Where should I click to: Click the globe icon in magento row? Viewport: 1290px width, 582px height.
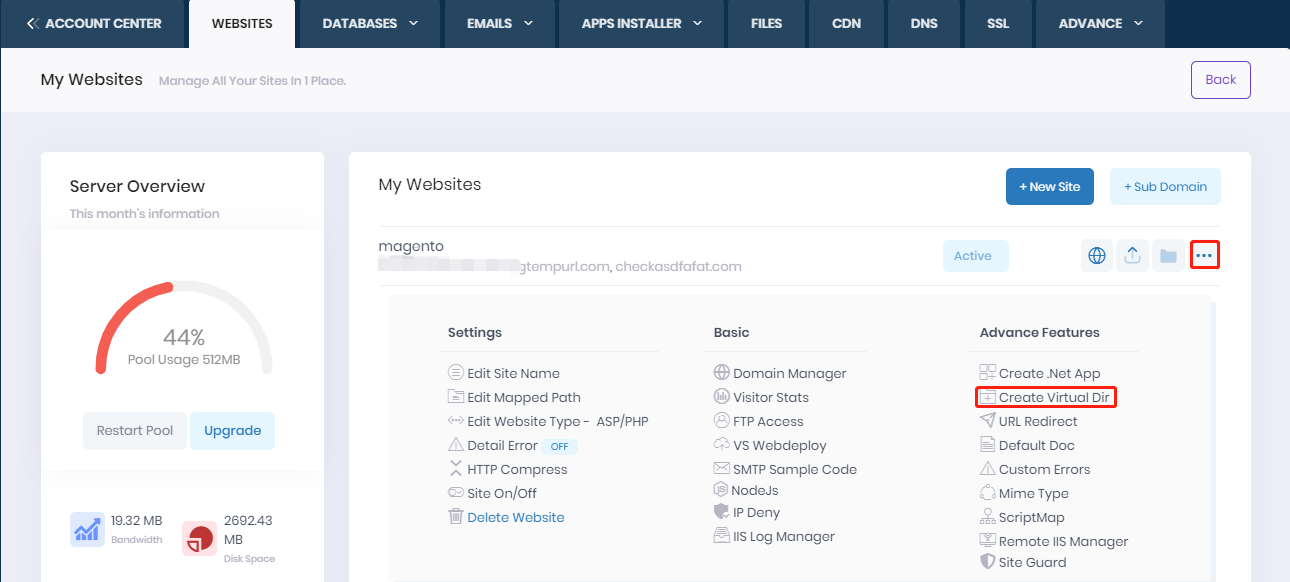(1097, 256)
